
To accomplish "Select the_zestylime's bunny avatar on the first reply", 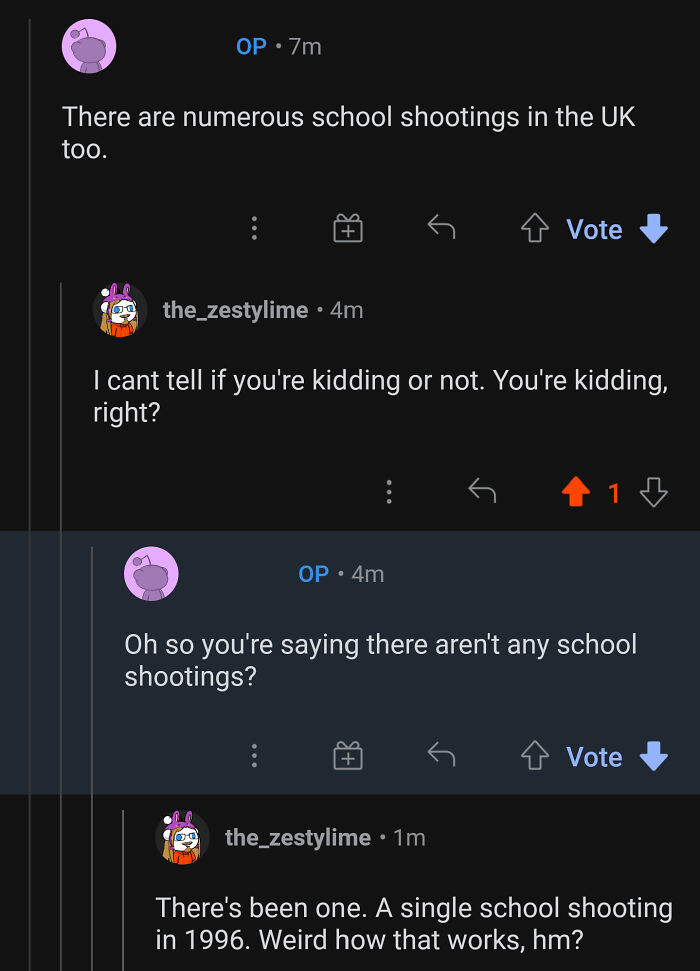I will (x=118, y=309).
